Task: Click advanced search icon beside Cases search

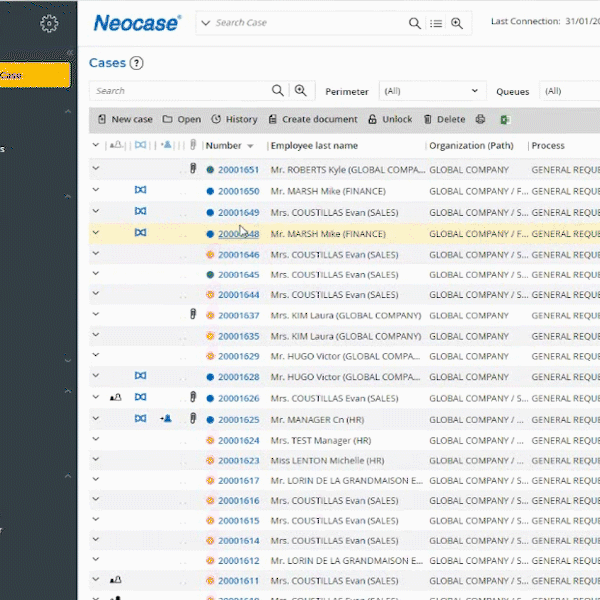Action: coord(299,91)
